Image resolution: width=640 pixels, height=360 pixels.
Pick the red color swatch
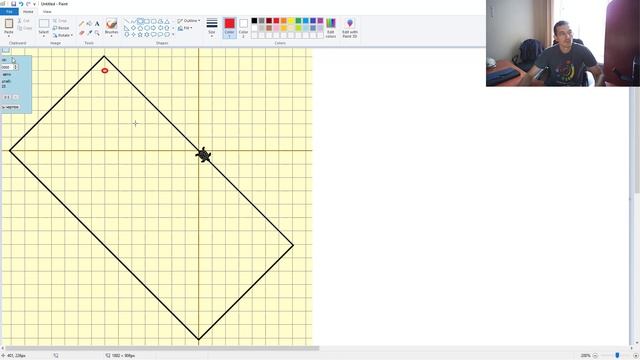pos(276,20)
